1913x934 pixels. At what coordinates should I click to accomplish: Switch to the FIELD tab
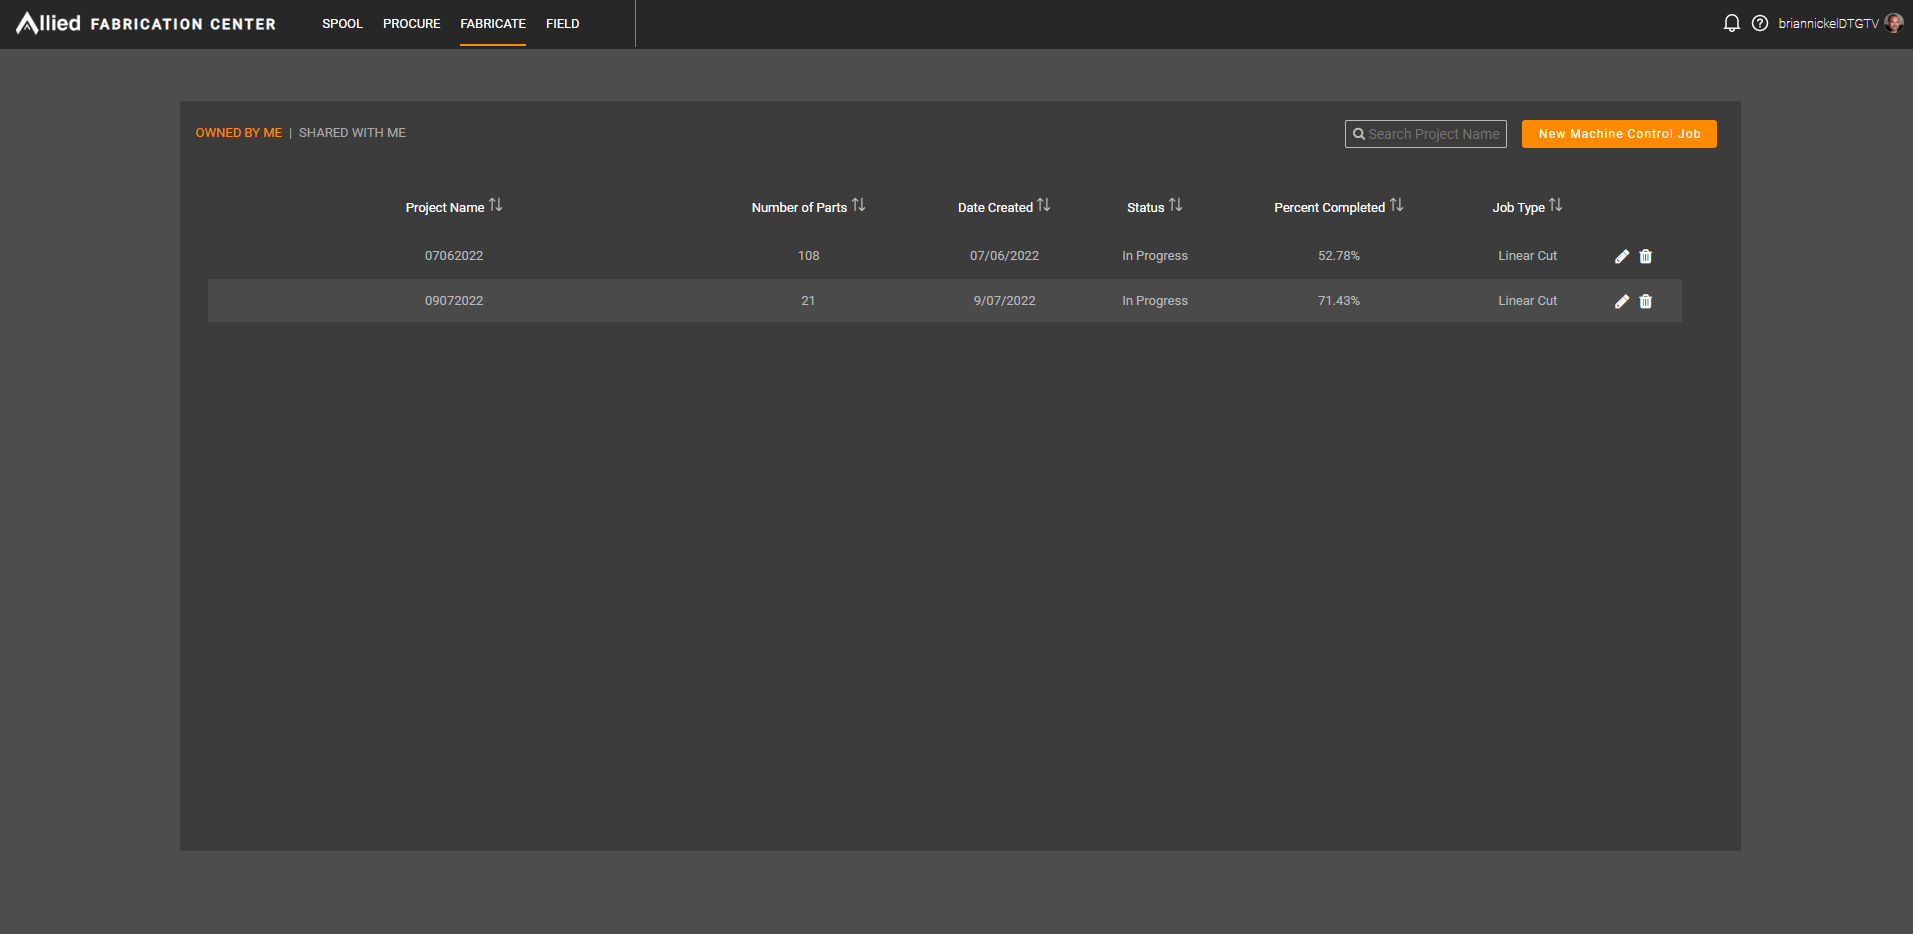[563, 24]
